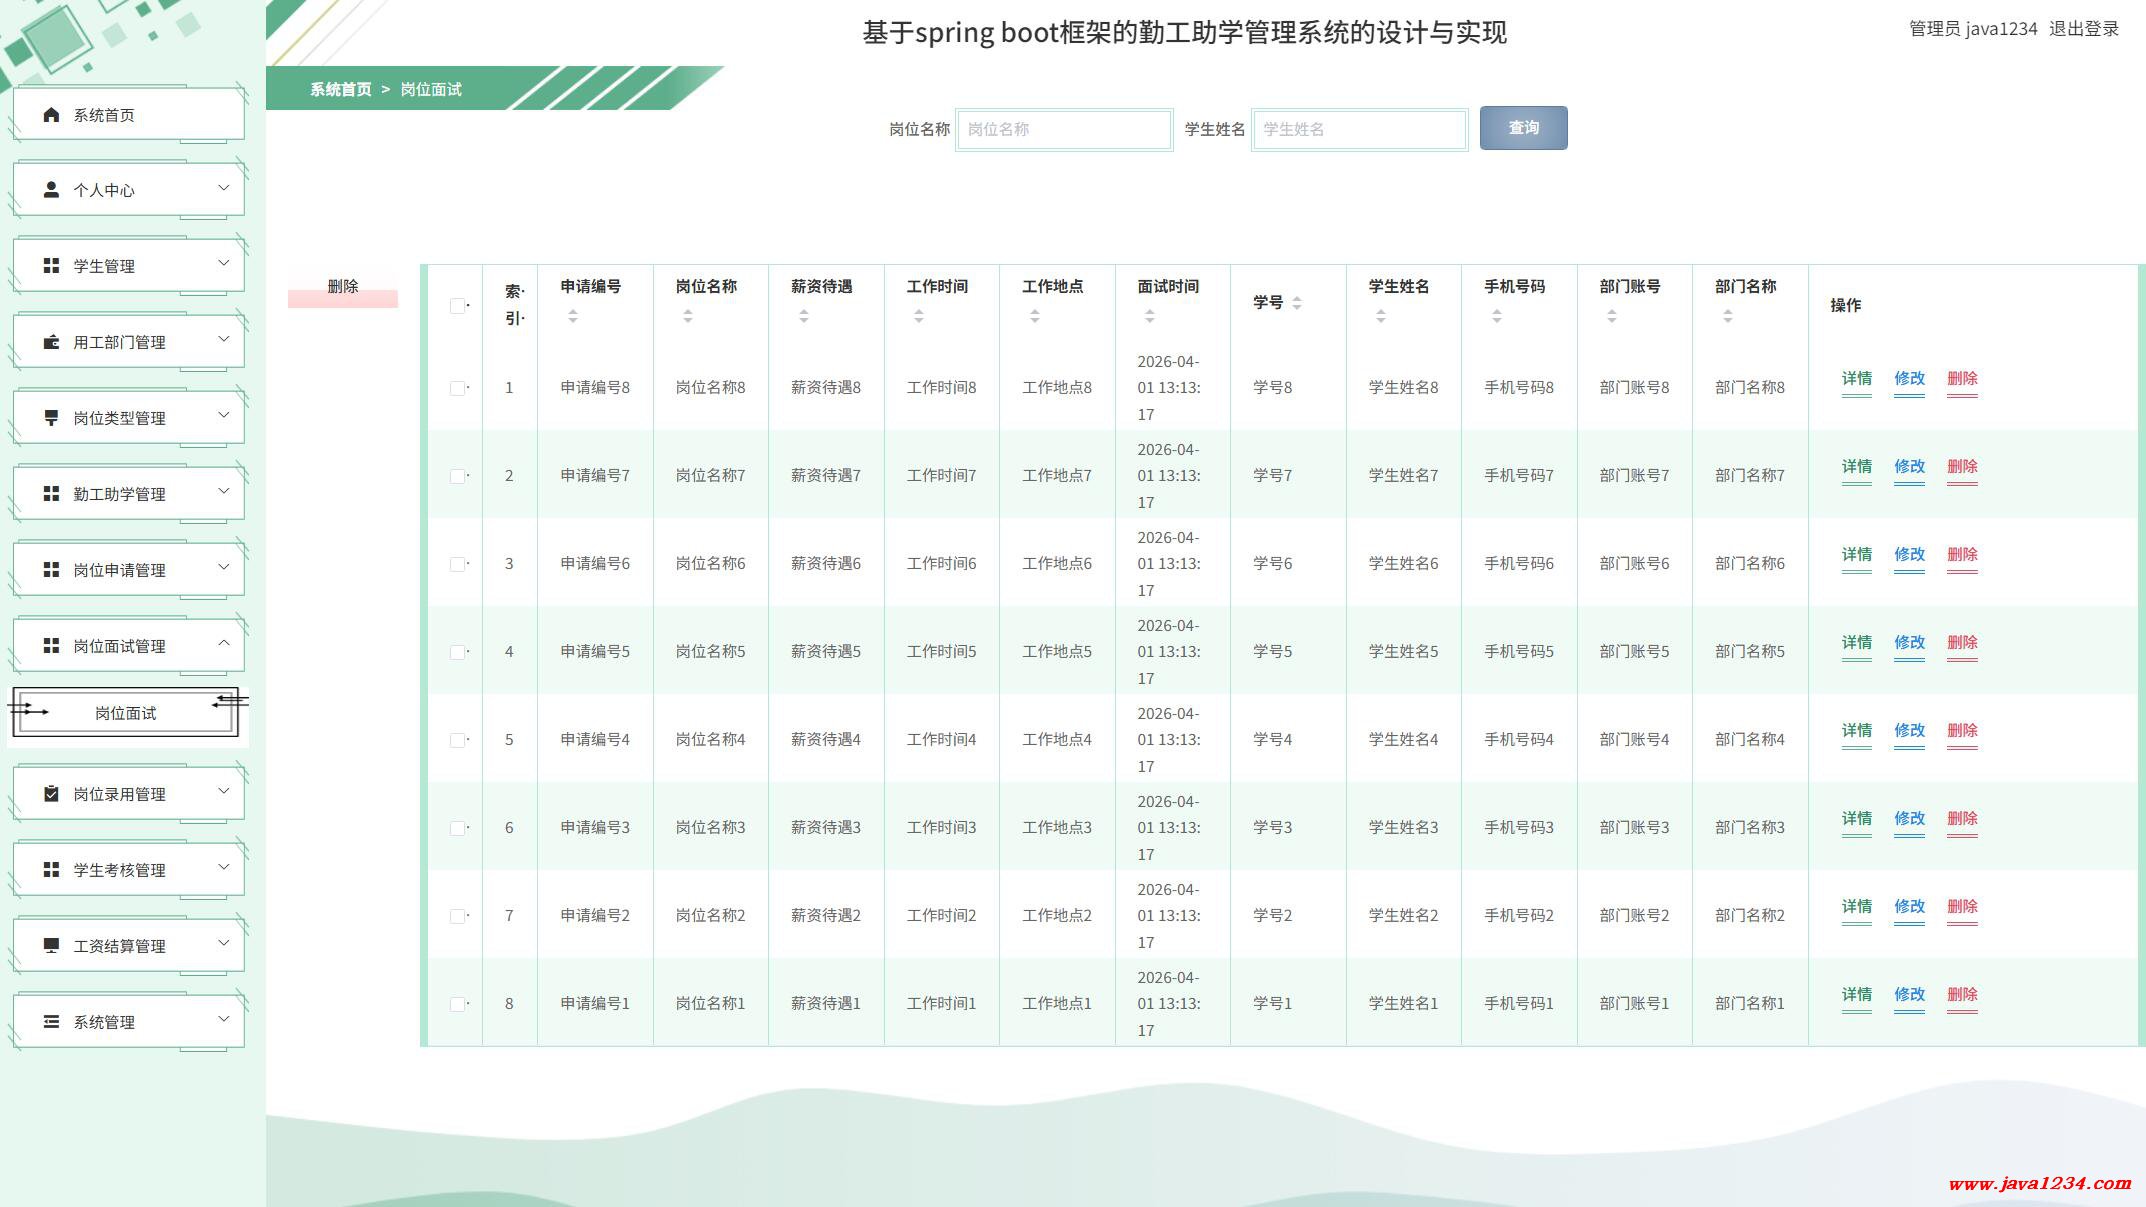The height and width of the screenshot is (1207, 2146).
Task: Click the clipboard icon in 岗位录用管理
Action: click(x=52, y=794)
